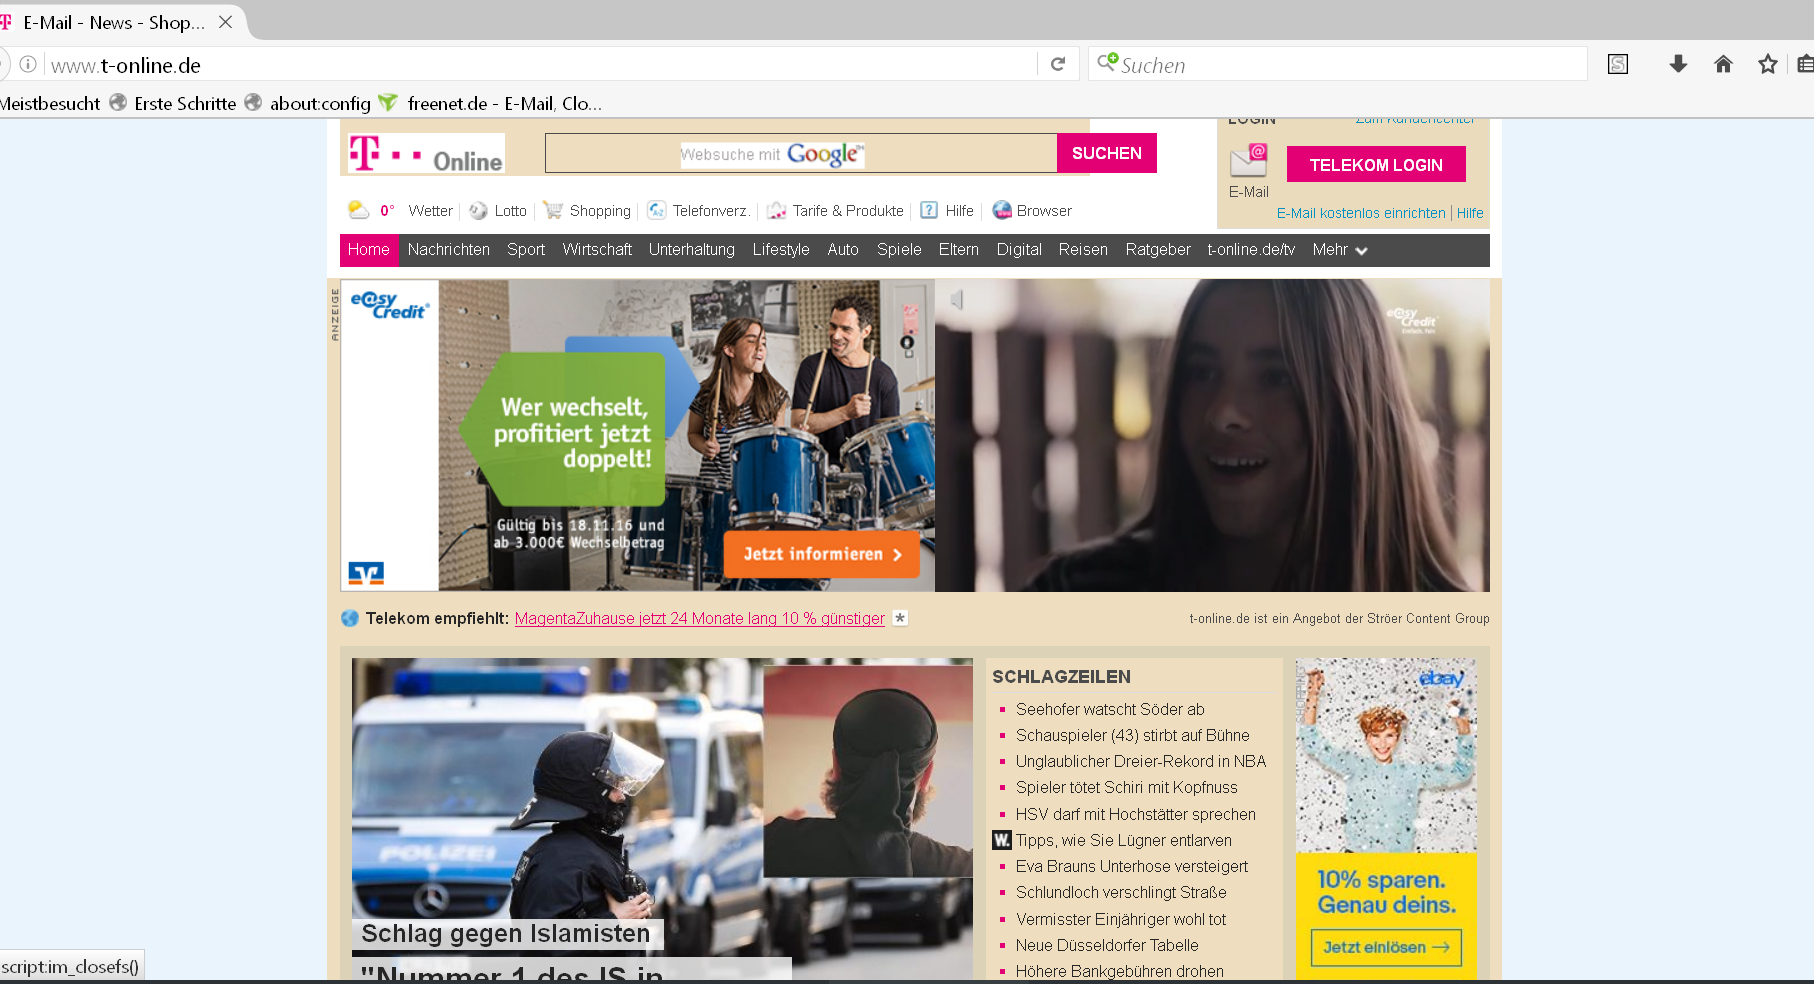Screen dimensions: 1814x984
Task: Click the S toolbar icon beside search bar
Action: click(1618, 64)
